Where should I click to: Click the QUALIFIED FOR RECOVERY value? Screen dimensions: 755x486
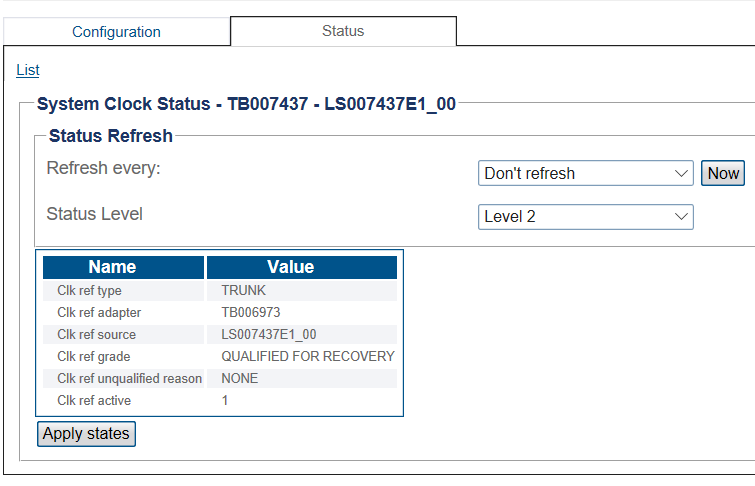308,356
